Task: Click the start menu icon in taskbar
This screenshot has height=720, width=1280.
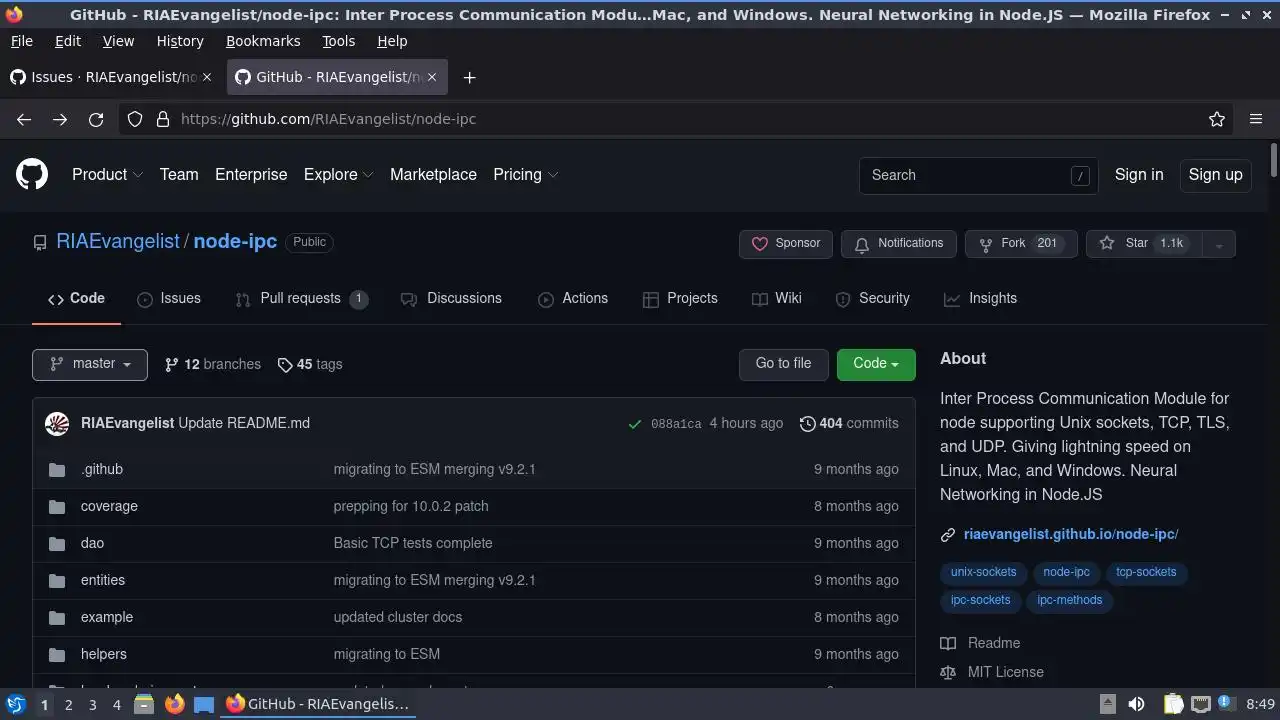Action: [x=16, y=704]
